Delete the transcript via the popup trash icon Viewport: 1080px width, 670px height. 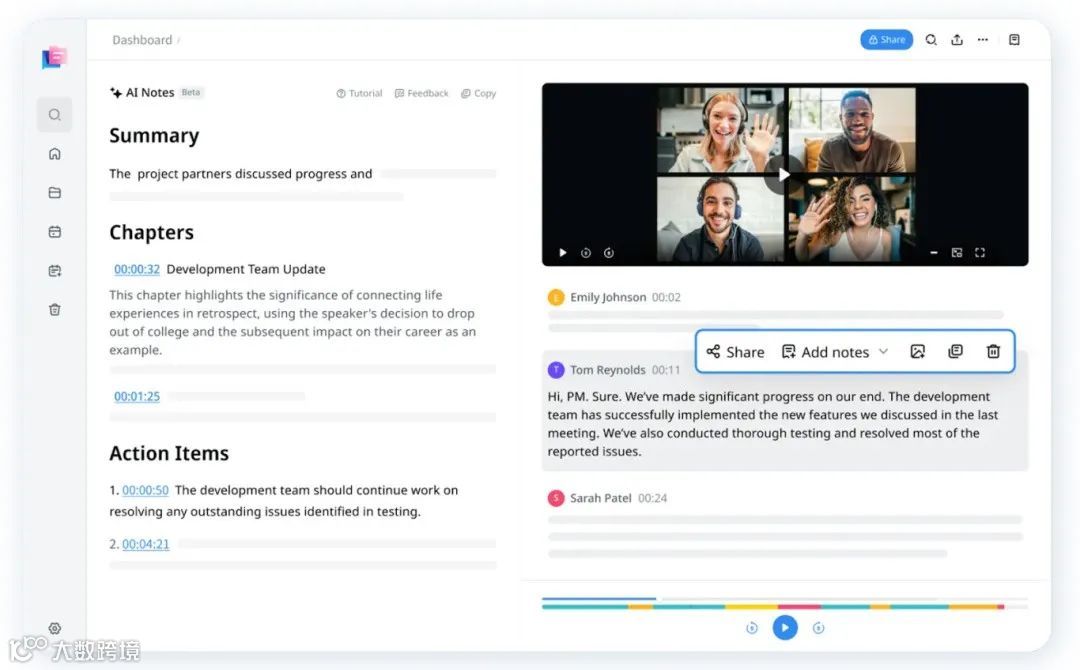click(x=993, y=352)
